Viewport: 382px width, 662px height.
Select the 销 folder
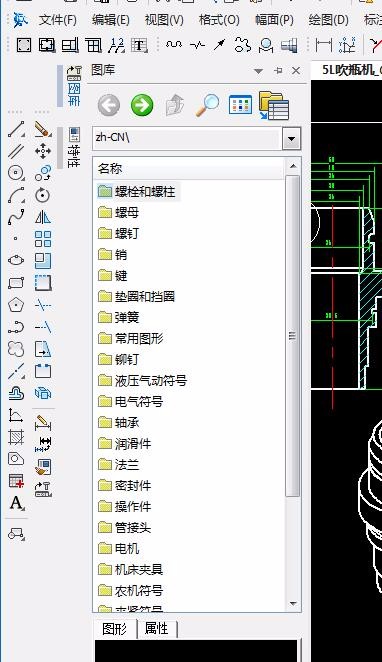(113, 254)
